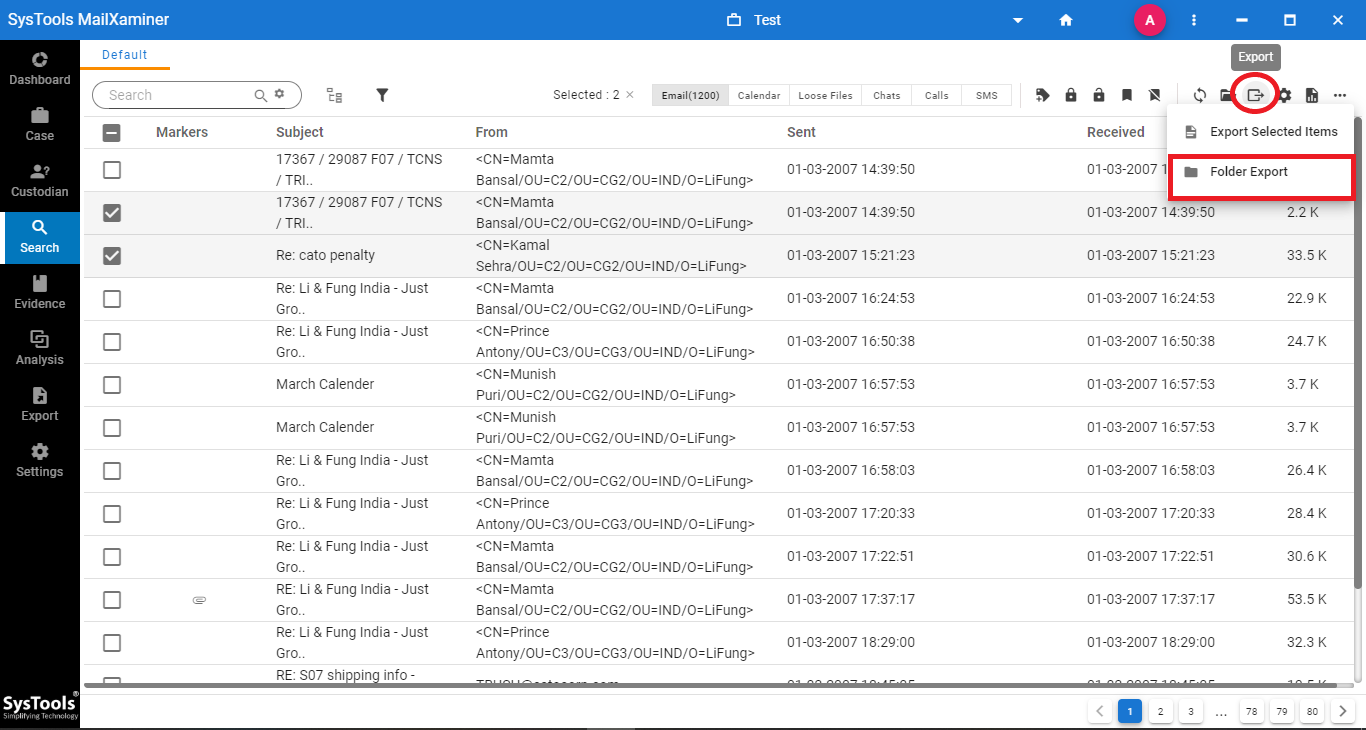
Task: Tick the first March Calender email checkbox
Action: tap(112, 385)
